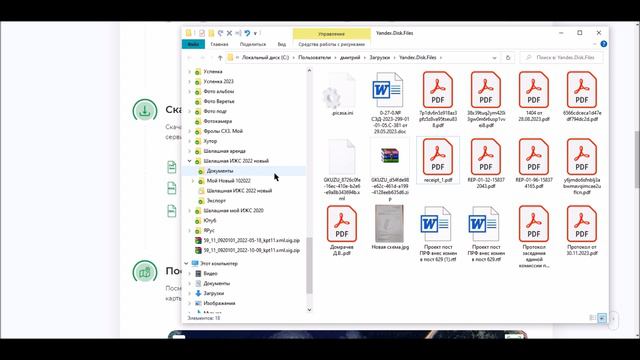Screen dimensions: 640x360
Task: Select the picasa.ini file icon
Action: [x=342, y=91]
